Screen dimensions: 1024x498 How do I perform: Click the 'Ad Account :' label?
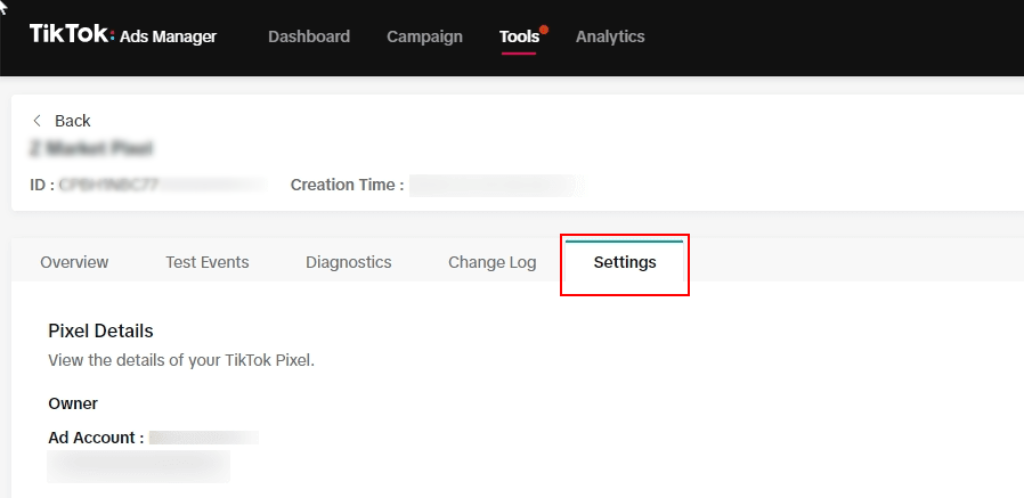pyautogui.click(x=96, y=437)
